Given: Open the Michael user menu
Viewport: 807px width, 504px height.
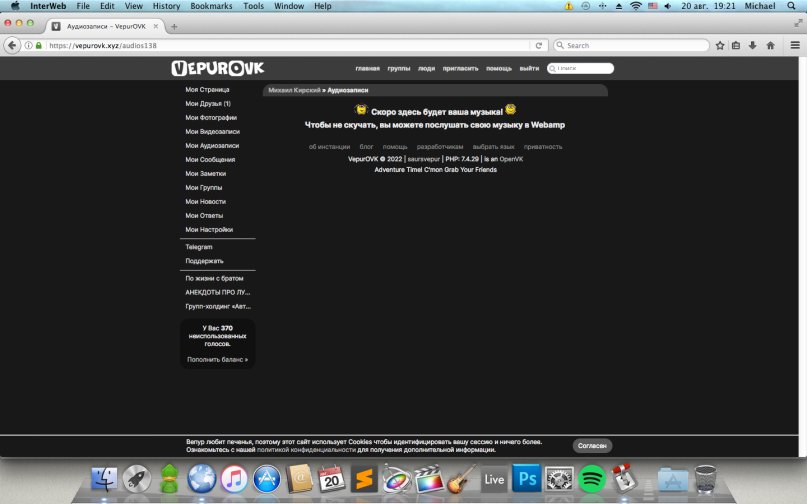Looking at the screenshot, I should (x=760, y=6).
